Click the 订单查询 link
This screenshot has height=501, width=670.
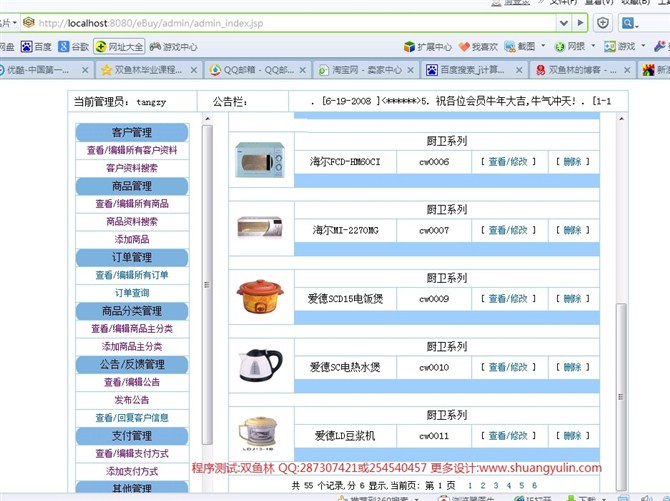[132, 293]
